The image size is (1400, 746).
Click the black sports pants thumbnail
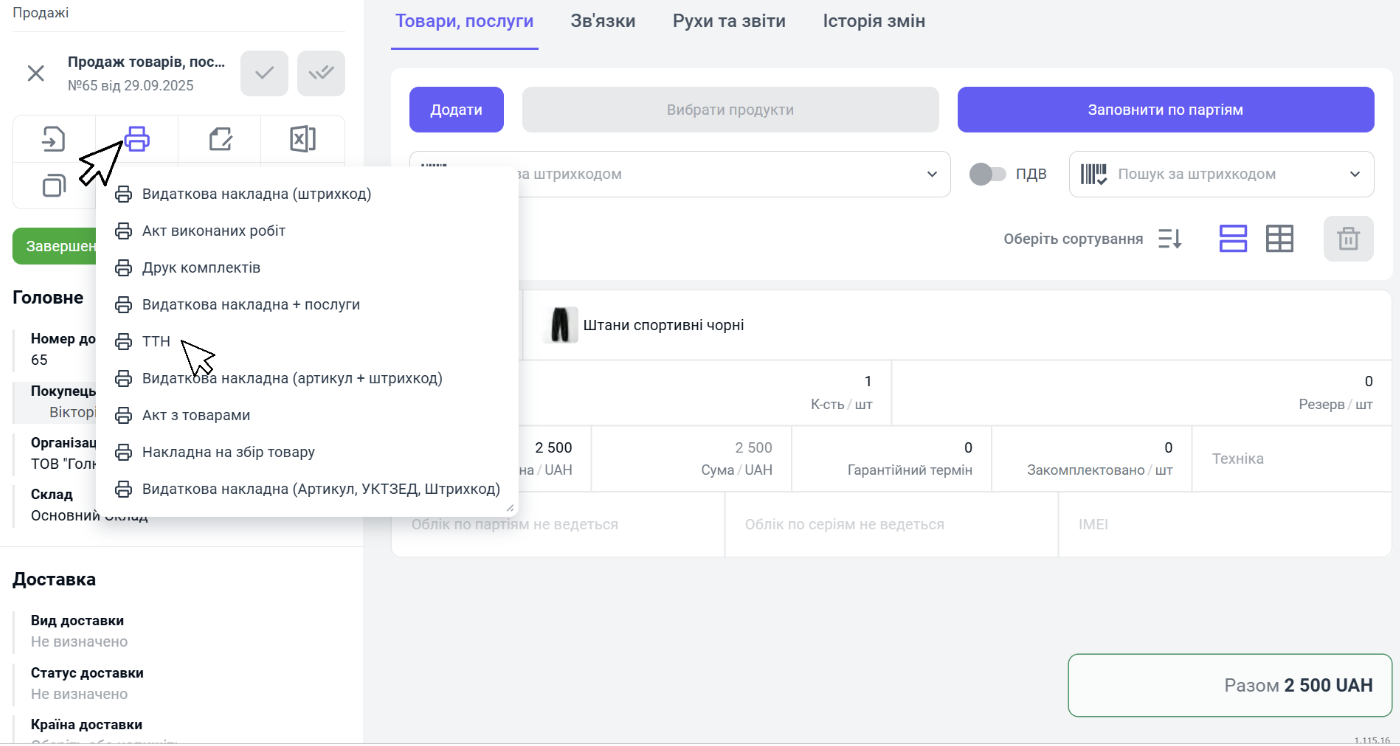click(560, 326)
